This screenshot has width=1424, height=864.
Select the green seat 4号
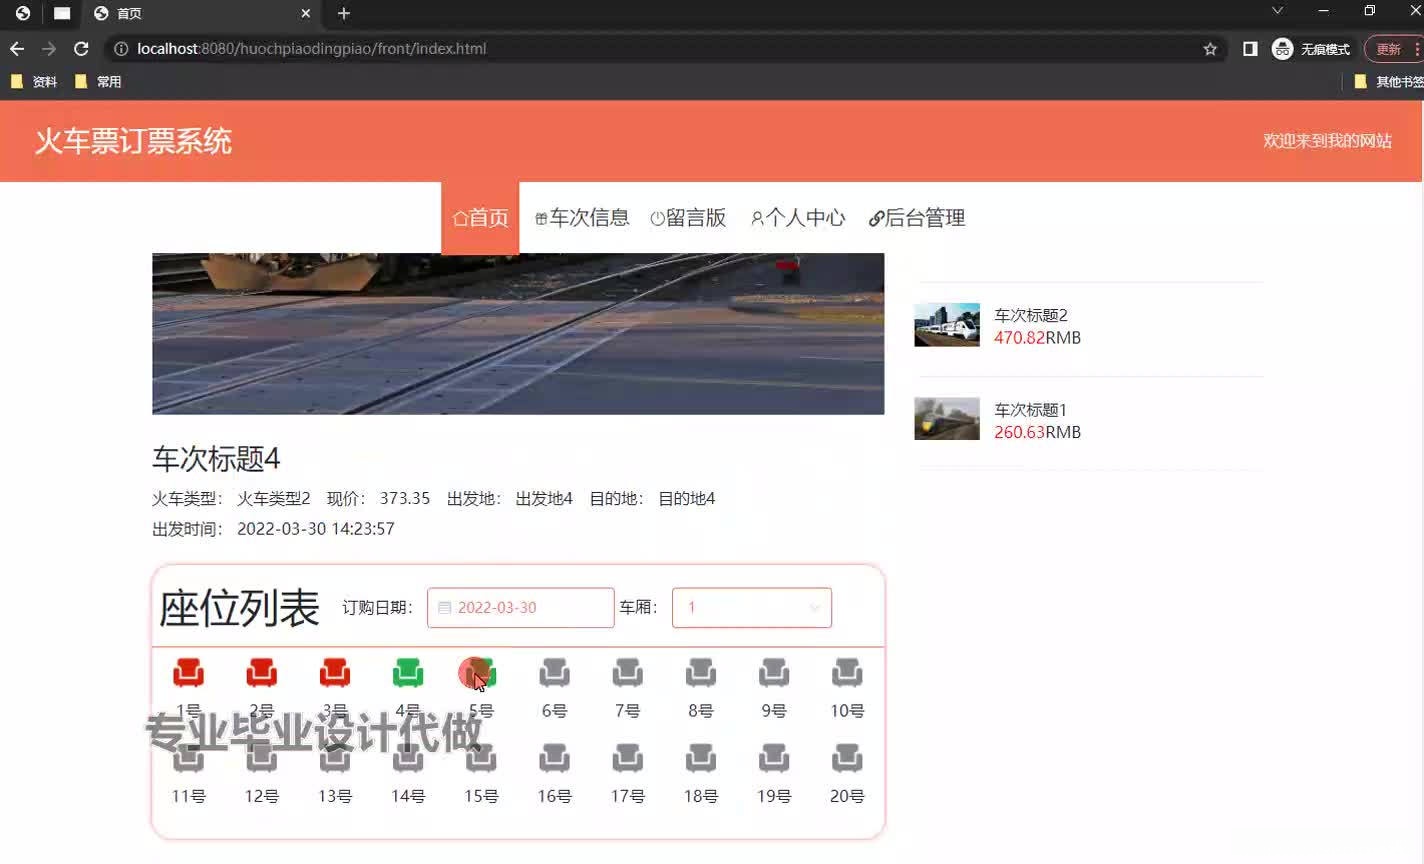point(408,672)
